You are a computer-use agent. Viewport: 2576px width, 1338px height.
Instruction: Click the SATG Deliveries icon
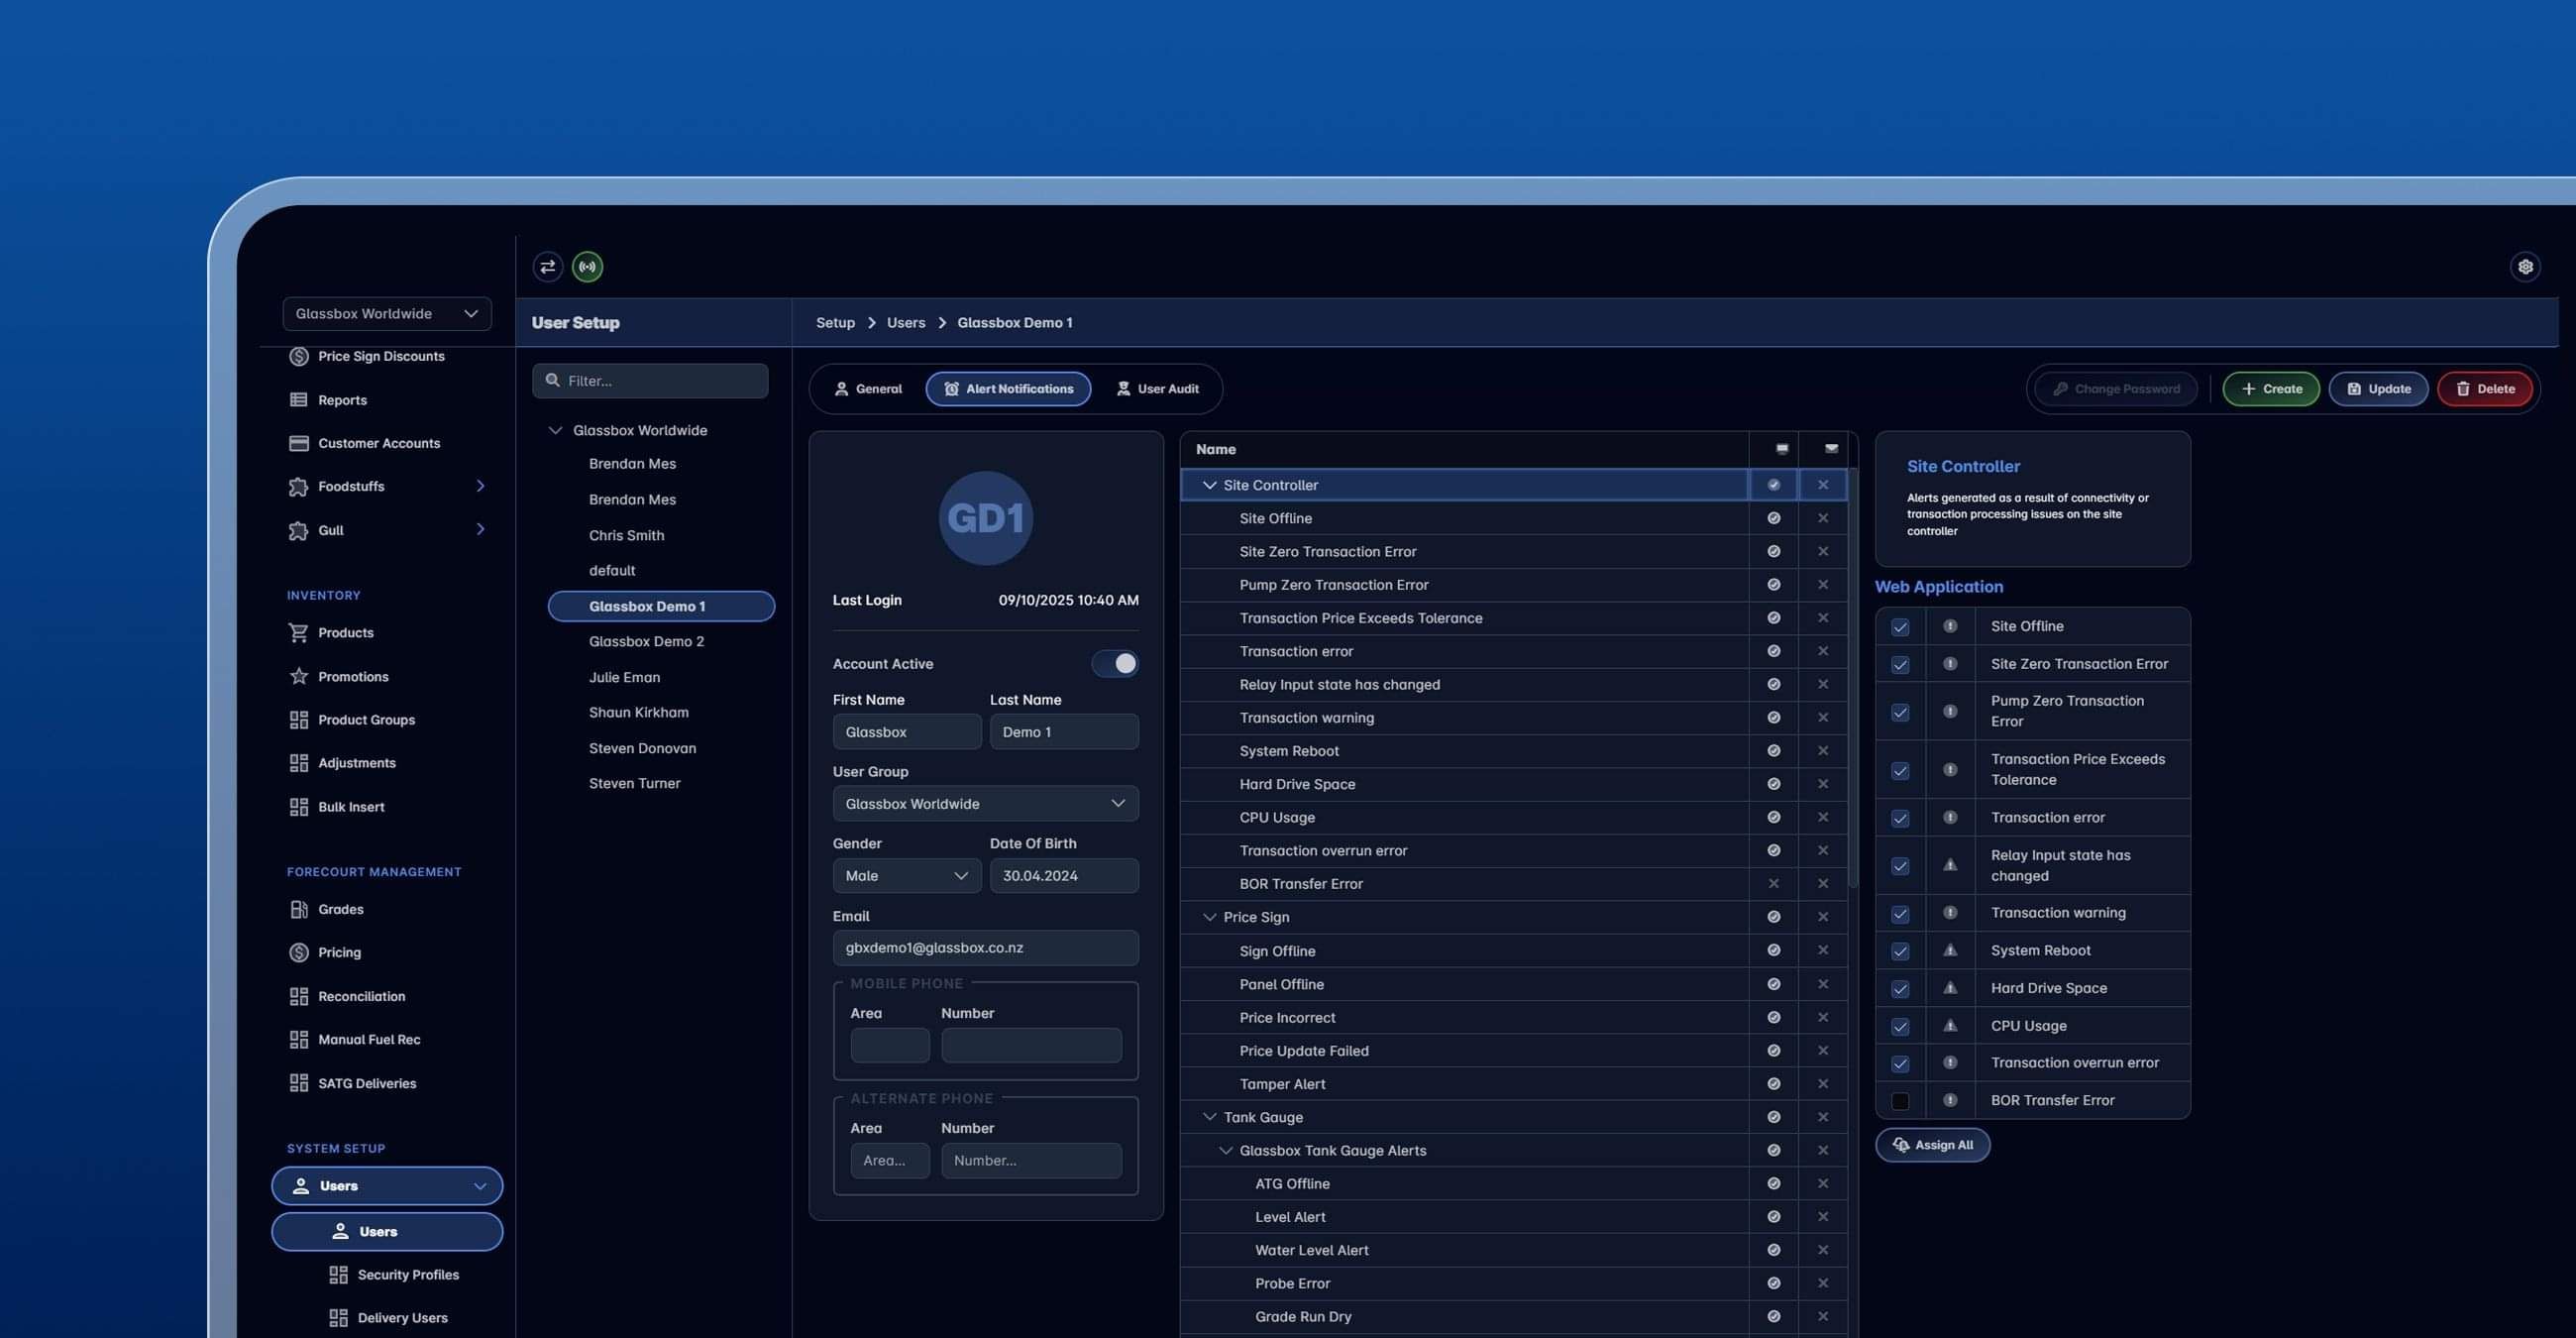coord(298,1083)
